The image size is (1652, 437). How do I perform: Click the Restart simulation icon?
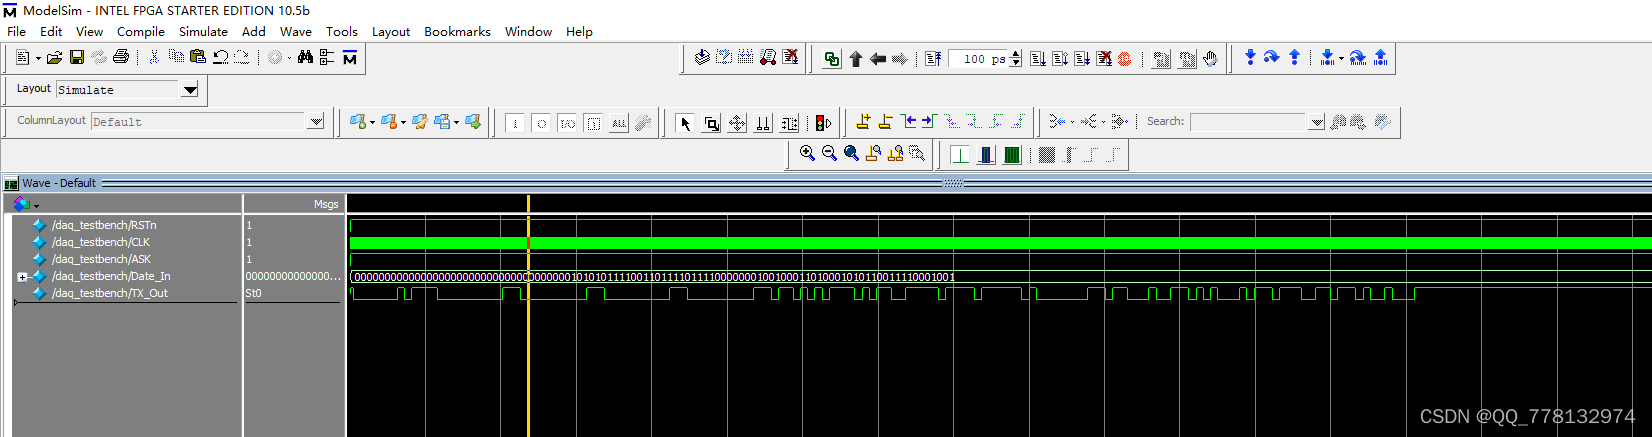(x=933, y=59)
